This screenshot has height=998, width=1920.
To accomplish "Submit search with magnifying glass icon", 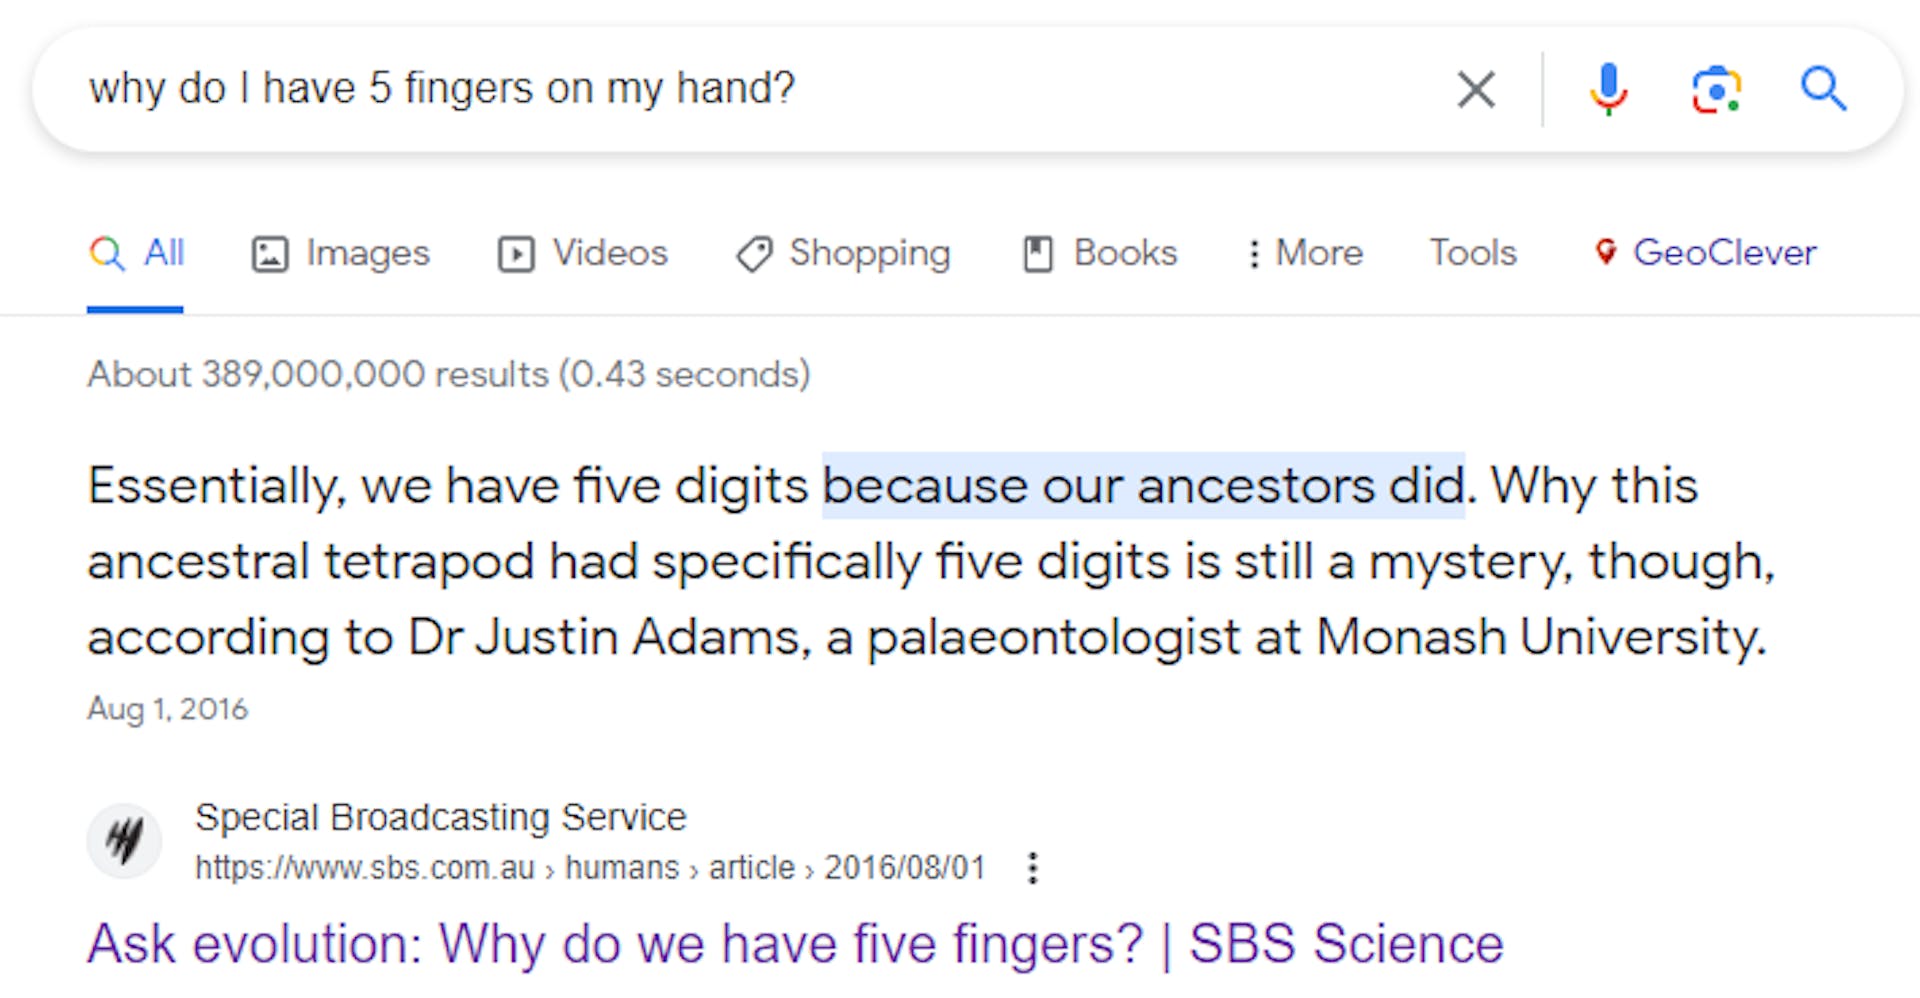I will (1823, 89).
